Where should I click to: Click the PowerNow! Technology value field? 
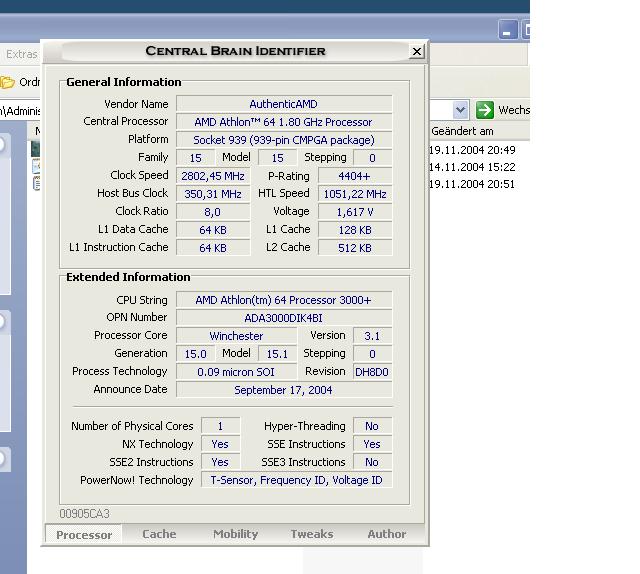pos(297,480)
